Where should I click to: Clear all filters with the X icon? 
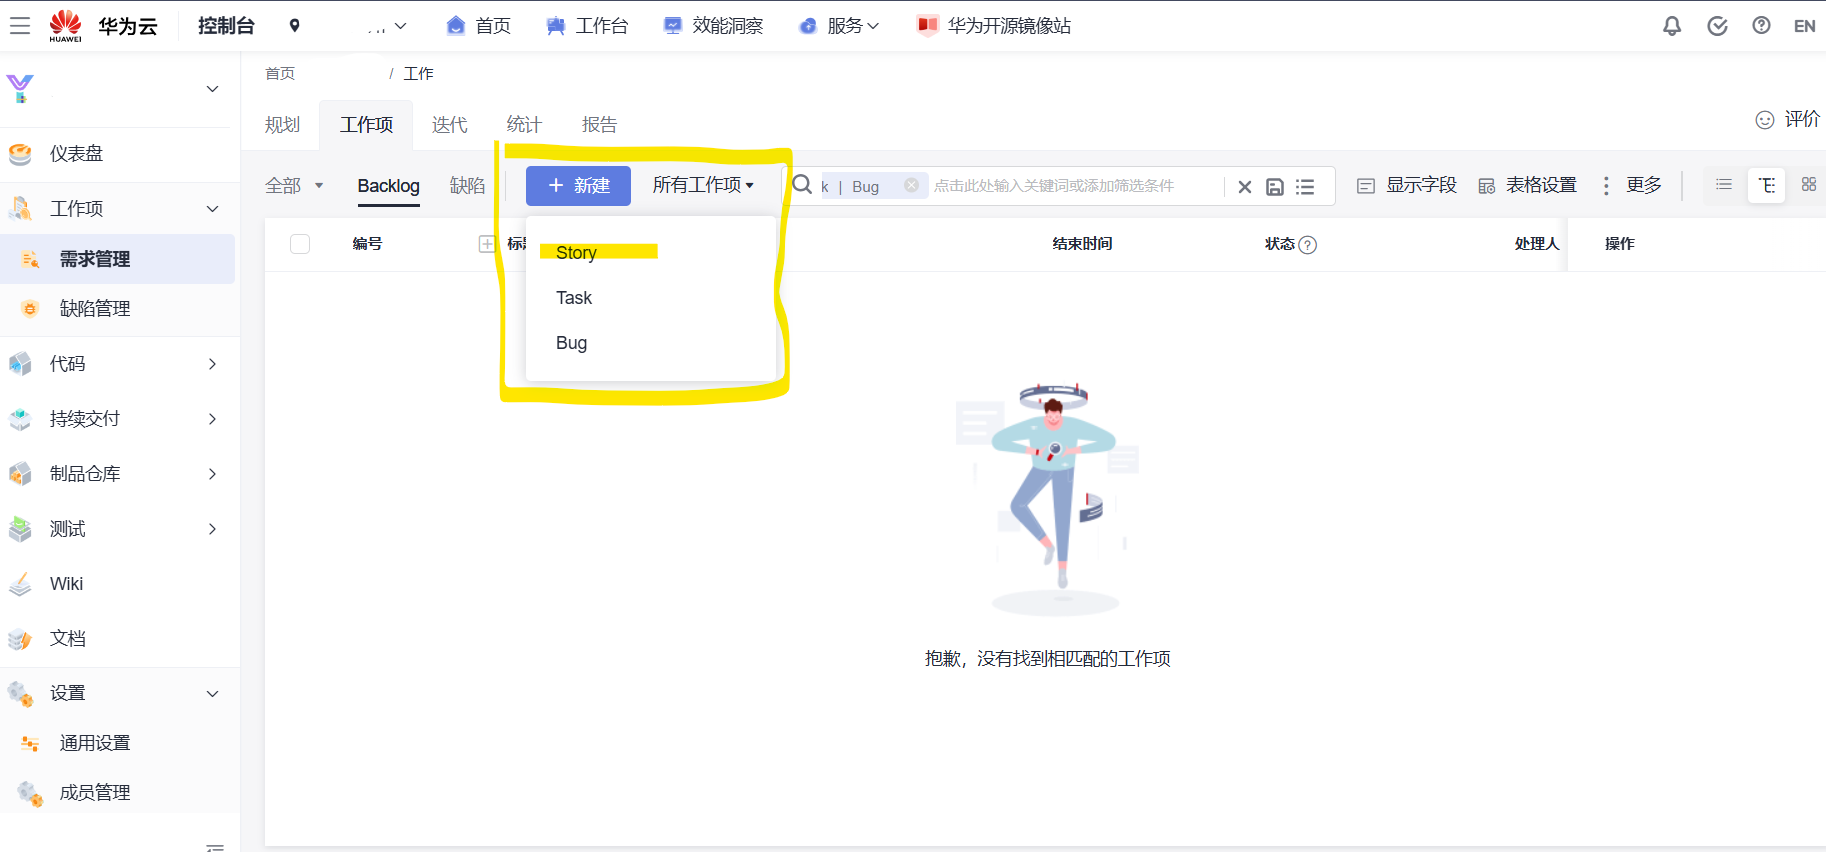pos(1245,187)
